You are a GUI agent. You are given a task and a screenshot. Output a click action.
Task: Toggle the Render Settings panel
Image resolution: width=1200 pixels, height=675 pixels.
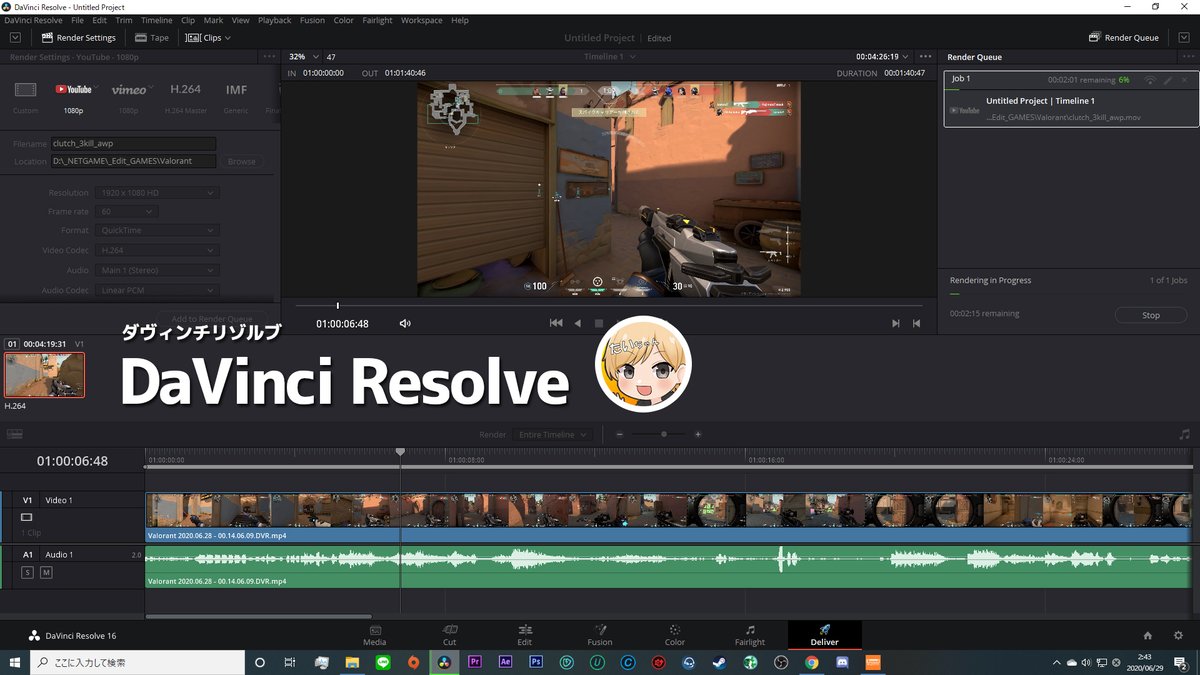[79, 37]
